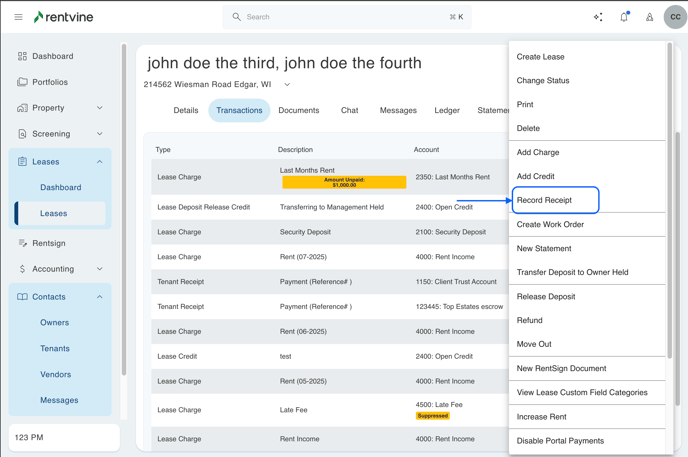This screenshot has width=688, height=457.
Task: Click the Dashboard sidebar icon
Action: 22,56
